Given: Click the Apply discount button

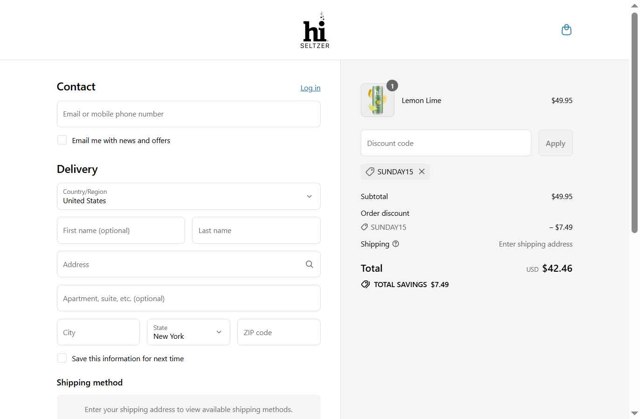Looking at the screenshot, I should click(x=555, y=143).
